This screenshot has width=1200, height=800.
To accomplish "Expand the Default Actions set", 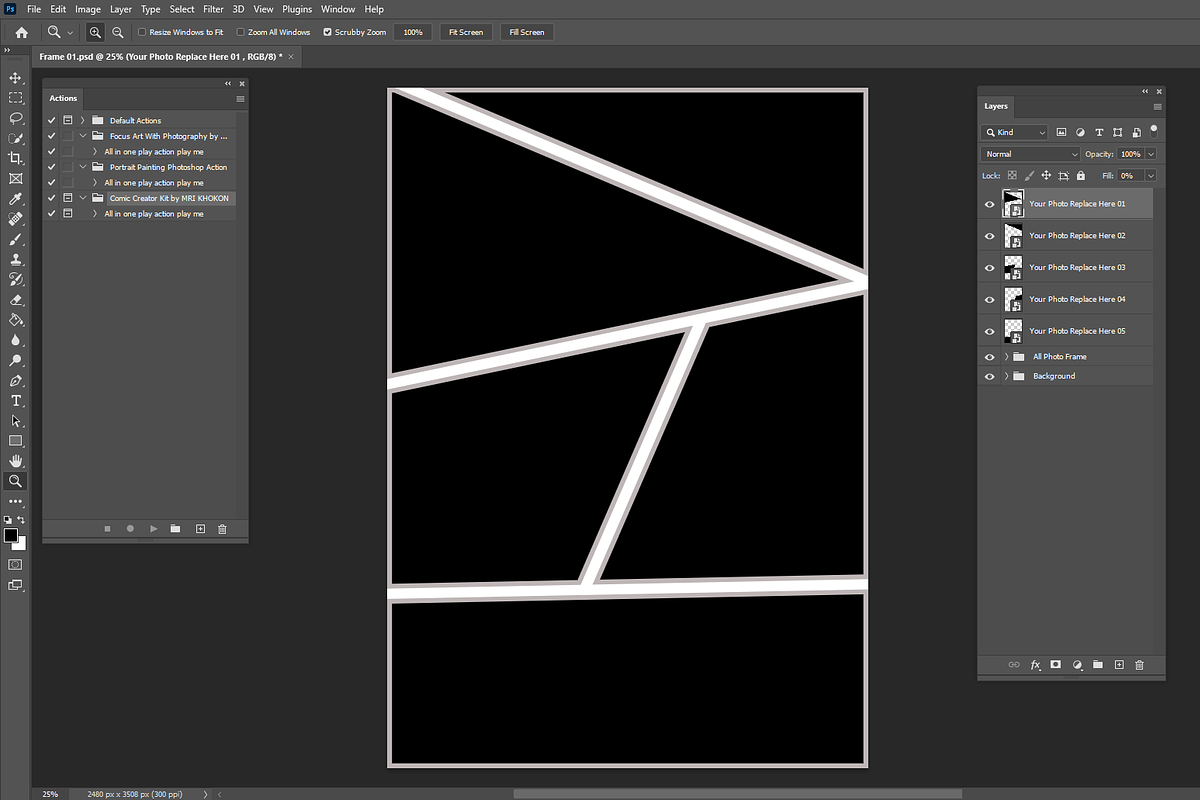I will click(x=83, y=120).
